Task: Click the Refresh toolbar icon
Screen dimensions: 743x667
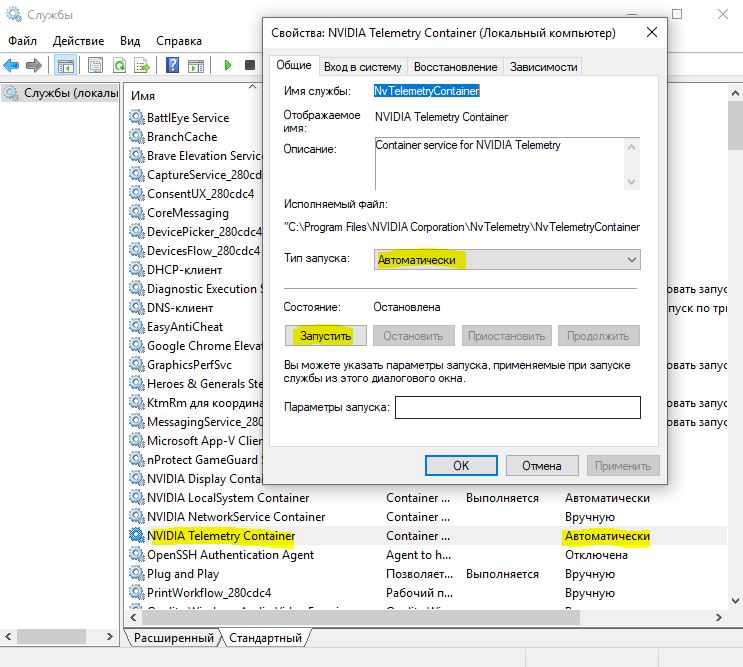Action: click(119, 65)
